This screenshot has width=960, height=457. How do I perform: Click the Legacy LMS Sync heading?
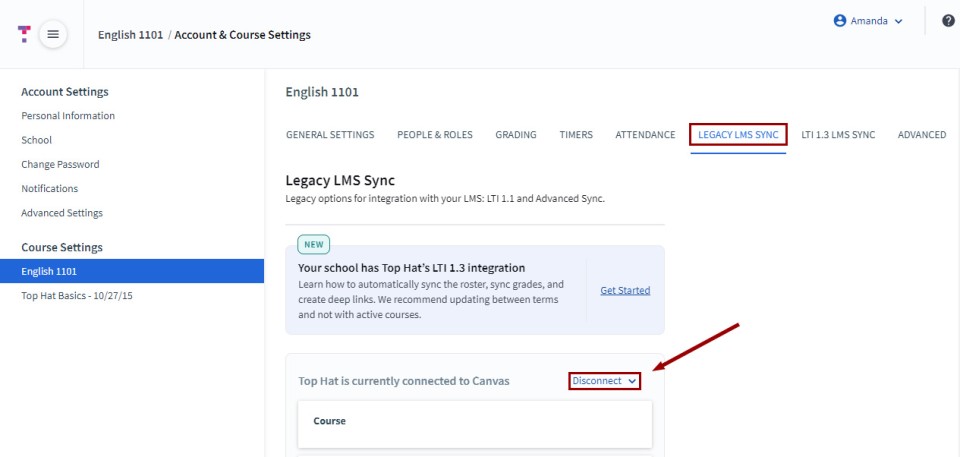click(x=340, y=181)
